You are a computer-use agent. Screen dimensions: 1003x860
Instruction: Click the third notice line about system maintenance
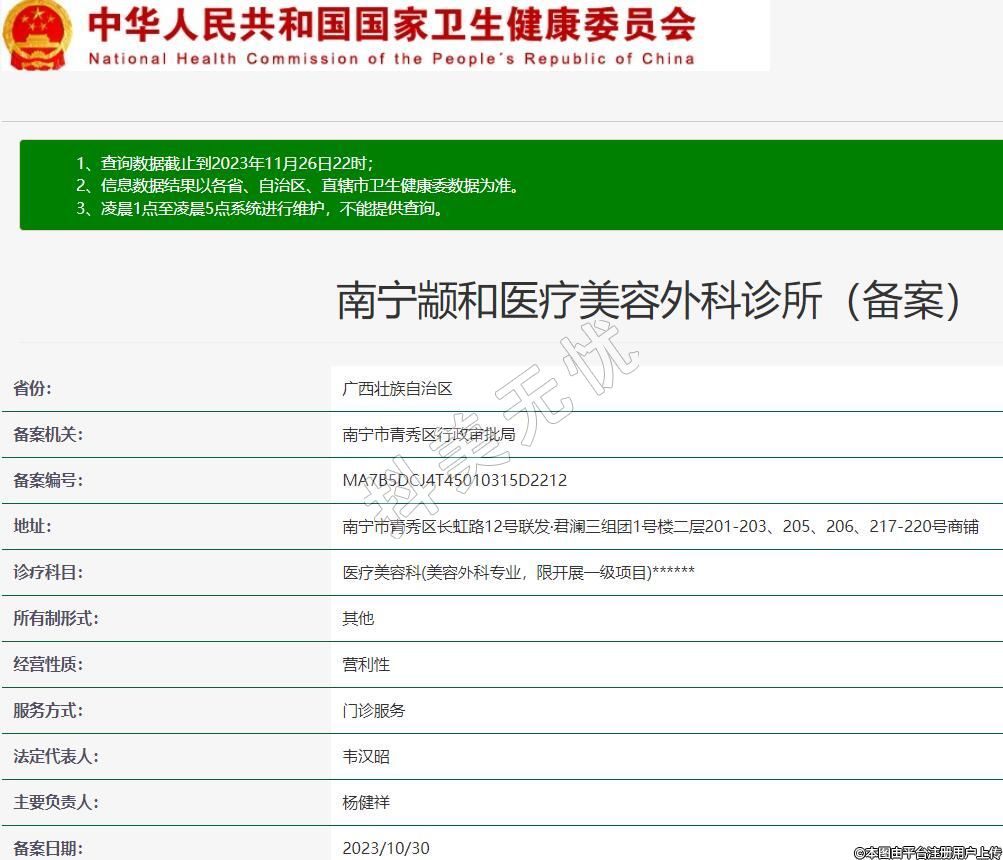coord(260,209)
